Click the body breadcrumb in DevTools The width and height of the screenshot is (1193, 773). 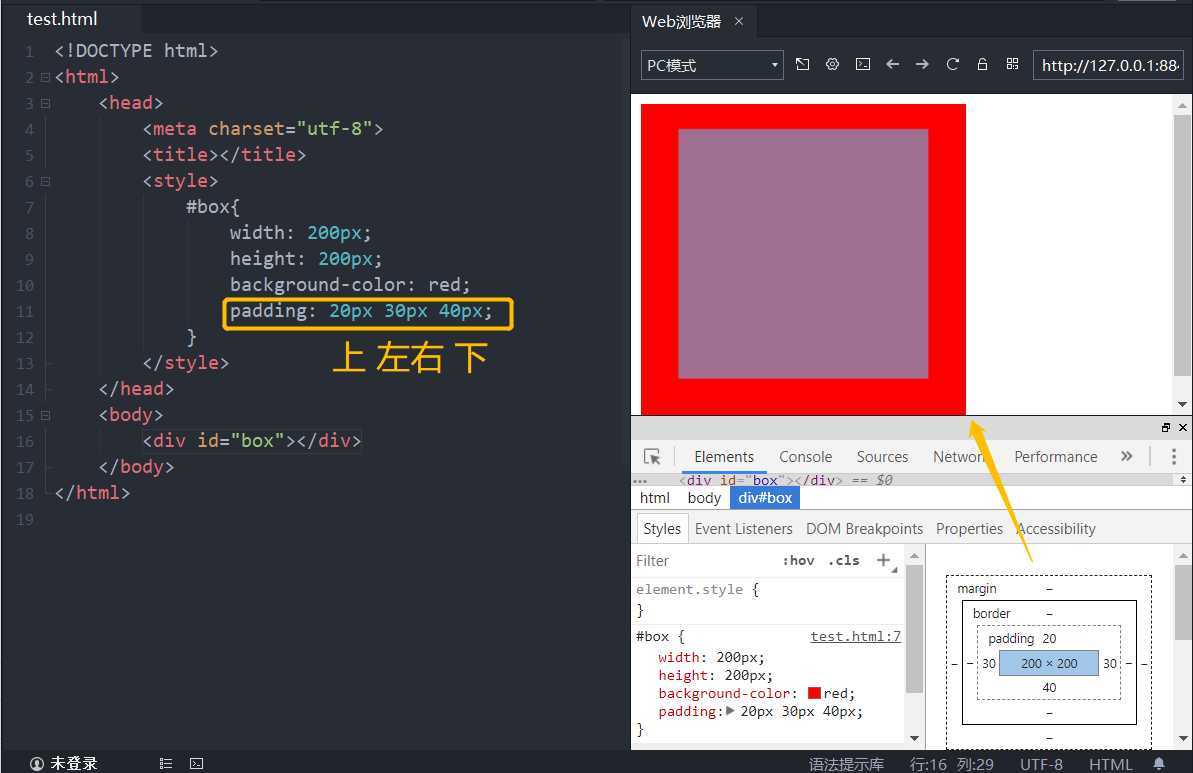pos(704,498)
